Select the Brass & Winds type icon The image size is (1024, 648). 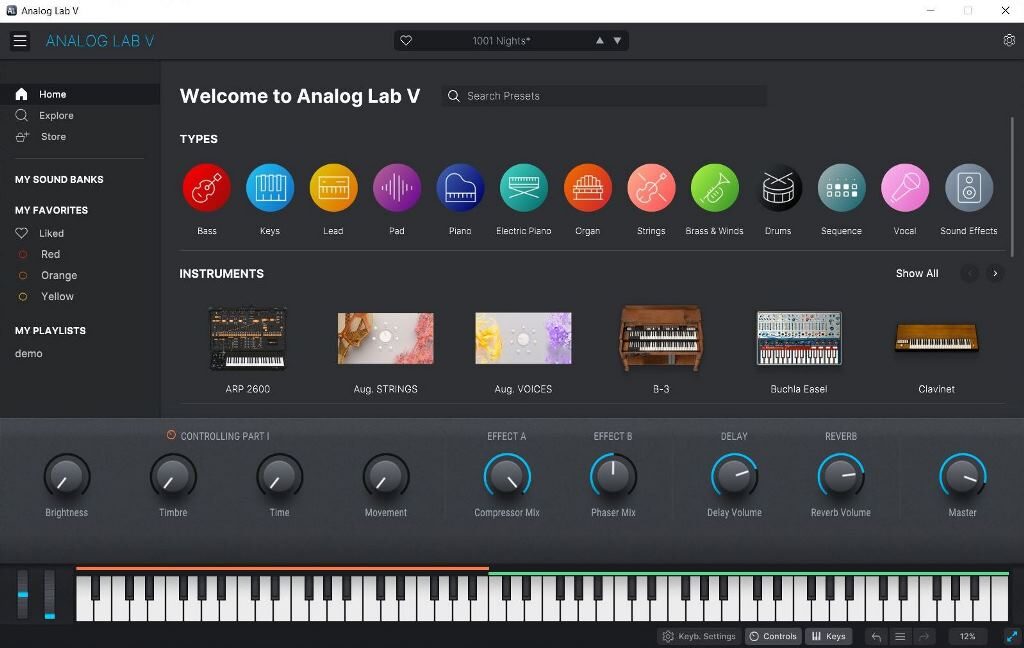[x=714, y=188]
